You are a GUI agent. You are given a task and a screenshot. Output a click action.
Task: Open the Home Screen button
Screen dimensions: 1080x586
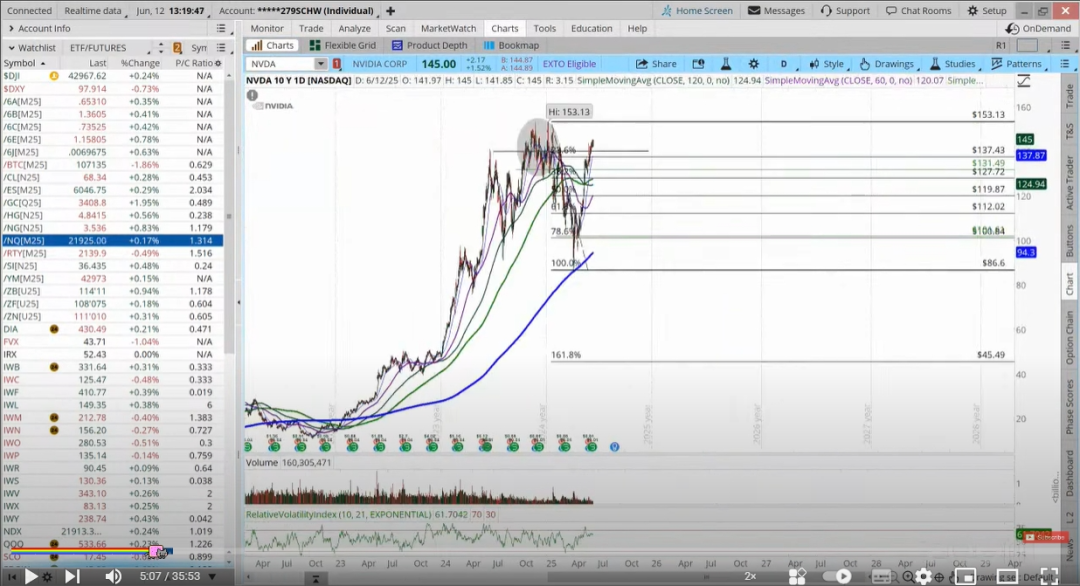coord(697,10)
